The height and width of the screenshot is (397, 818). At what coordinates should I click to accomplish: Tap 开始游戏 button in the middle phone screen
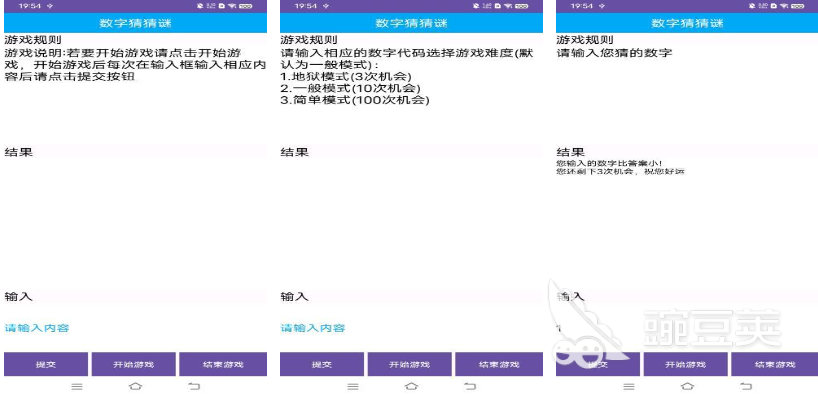coord(410,364)
